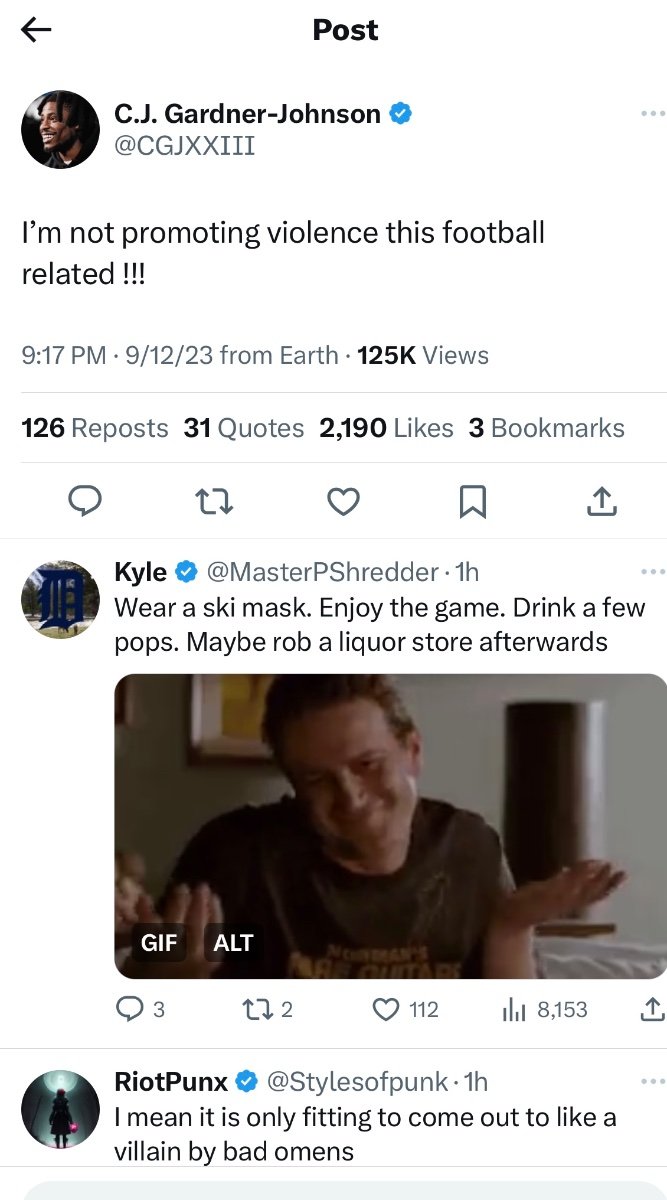Viewport: 667px width, 1200px height.
Task: View the 2,190 Likes list
Action: click(x=386, y=428)
